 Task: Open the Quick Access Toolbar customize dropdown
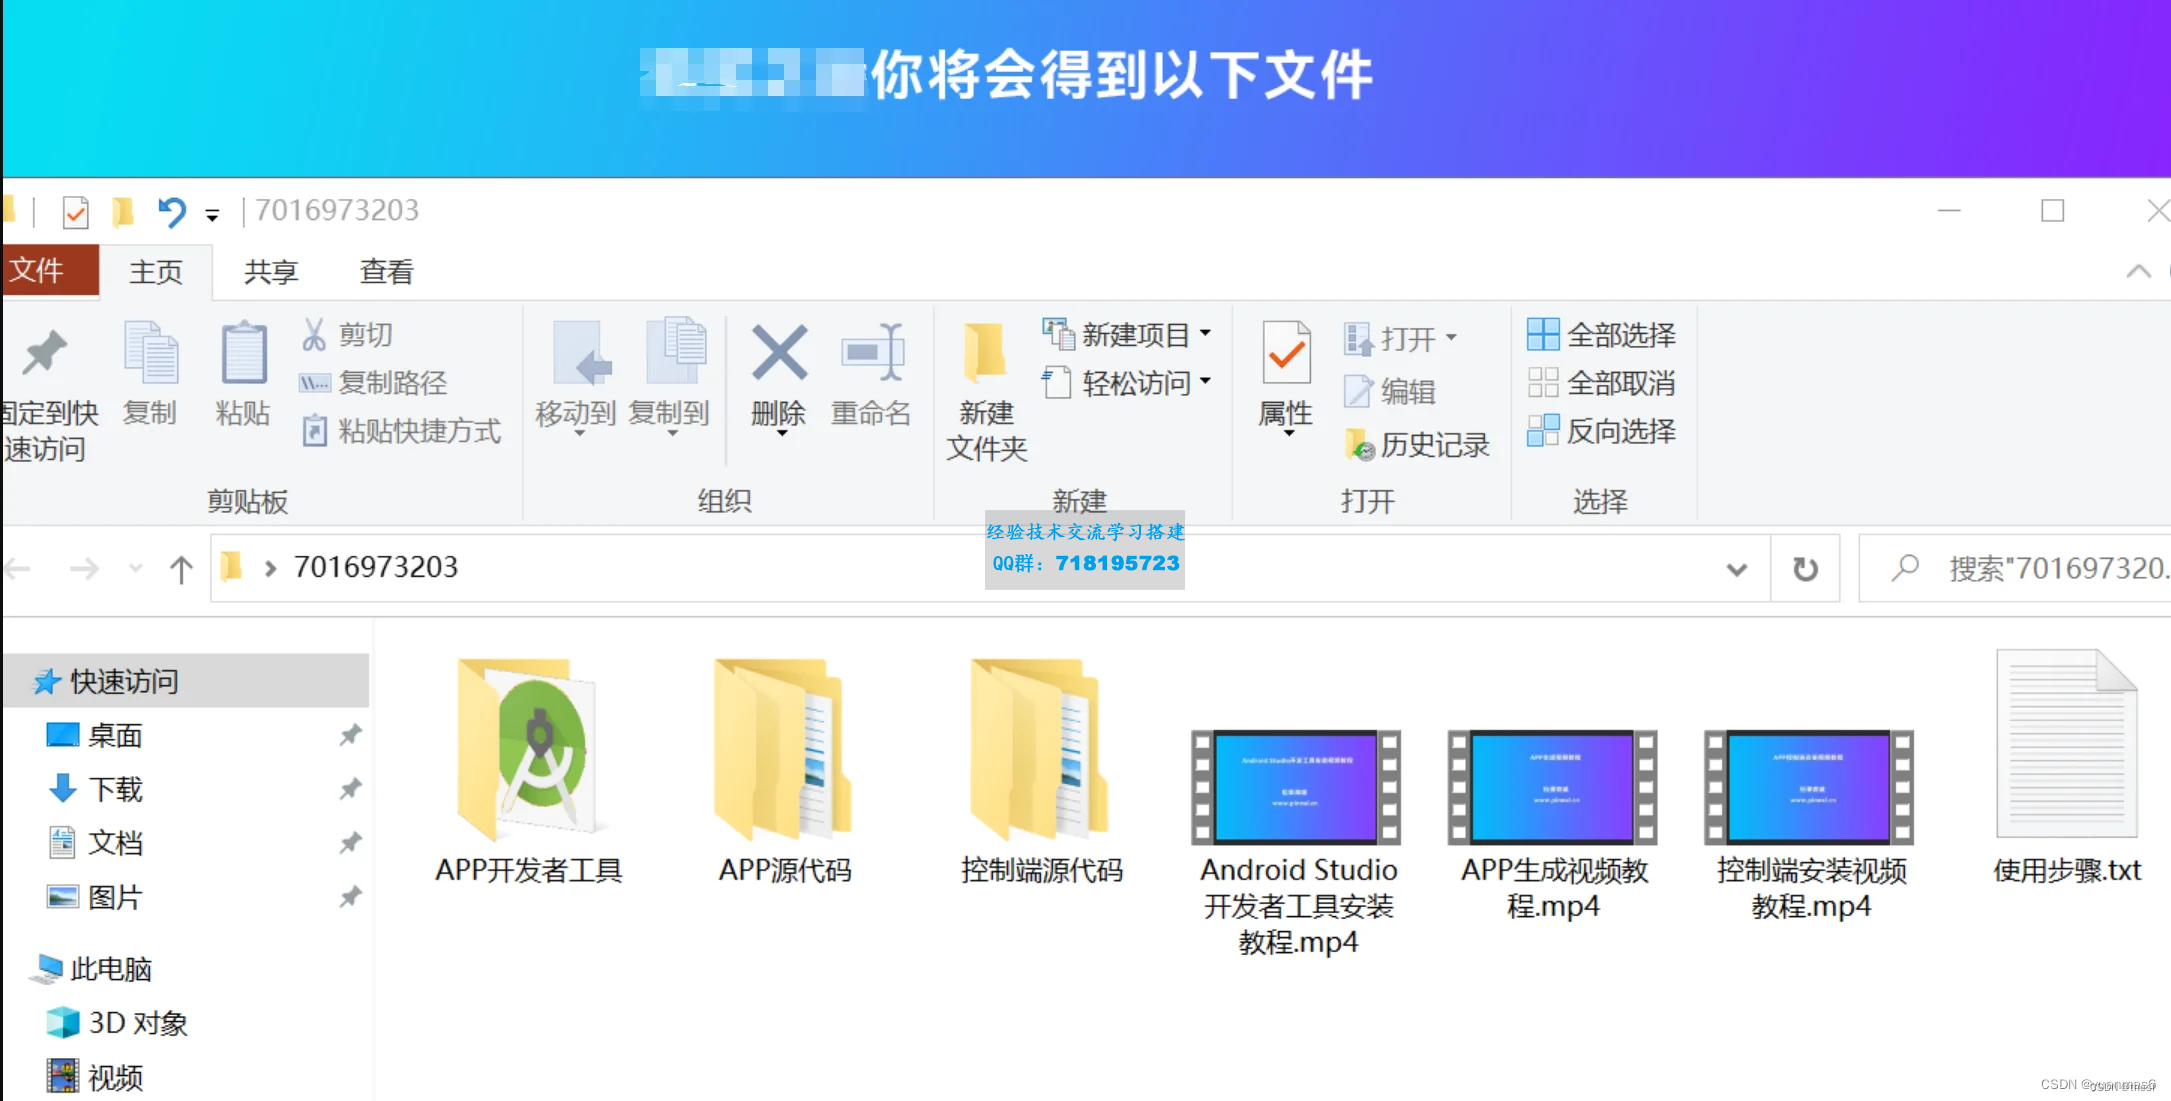point(212,214)
